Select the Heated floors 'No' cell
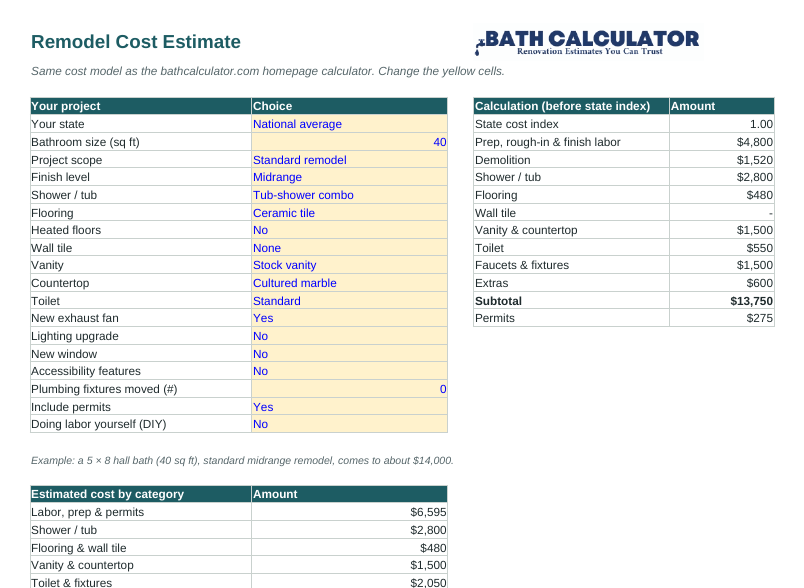The height and width of the screenshot is (588, 804). [349, 230]
